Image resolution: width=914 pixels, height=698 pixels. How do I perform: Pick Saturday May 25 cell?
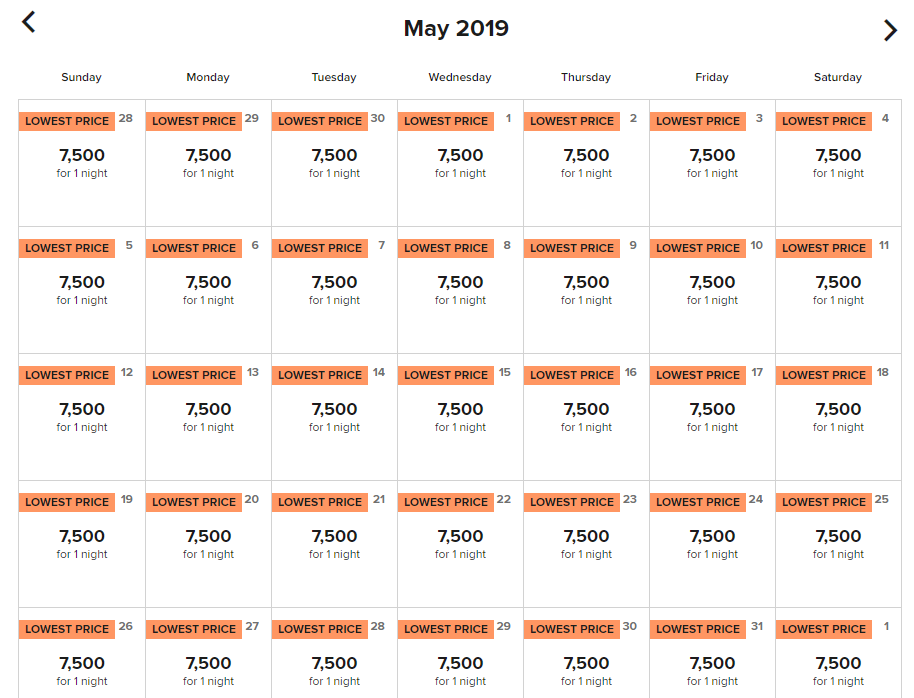(838, 544)
